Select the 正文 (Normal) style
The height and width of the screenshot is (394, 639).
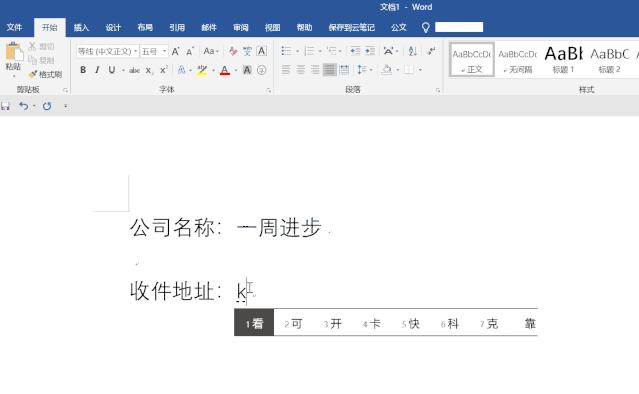[472, 59]
